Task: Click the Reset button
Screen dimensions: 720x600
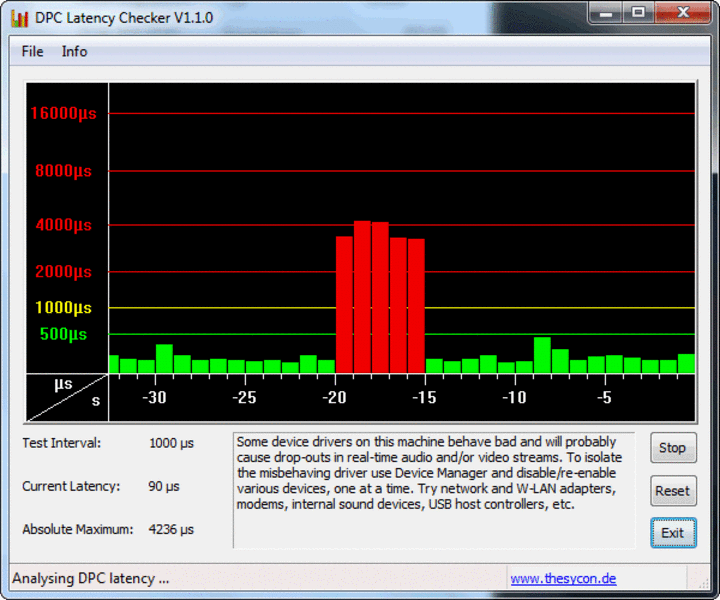Action: [x=673, y=491]
